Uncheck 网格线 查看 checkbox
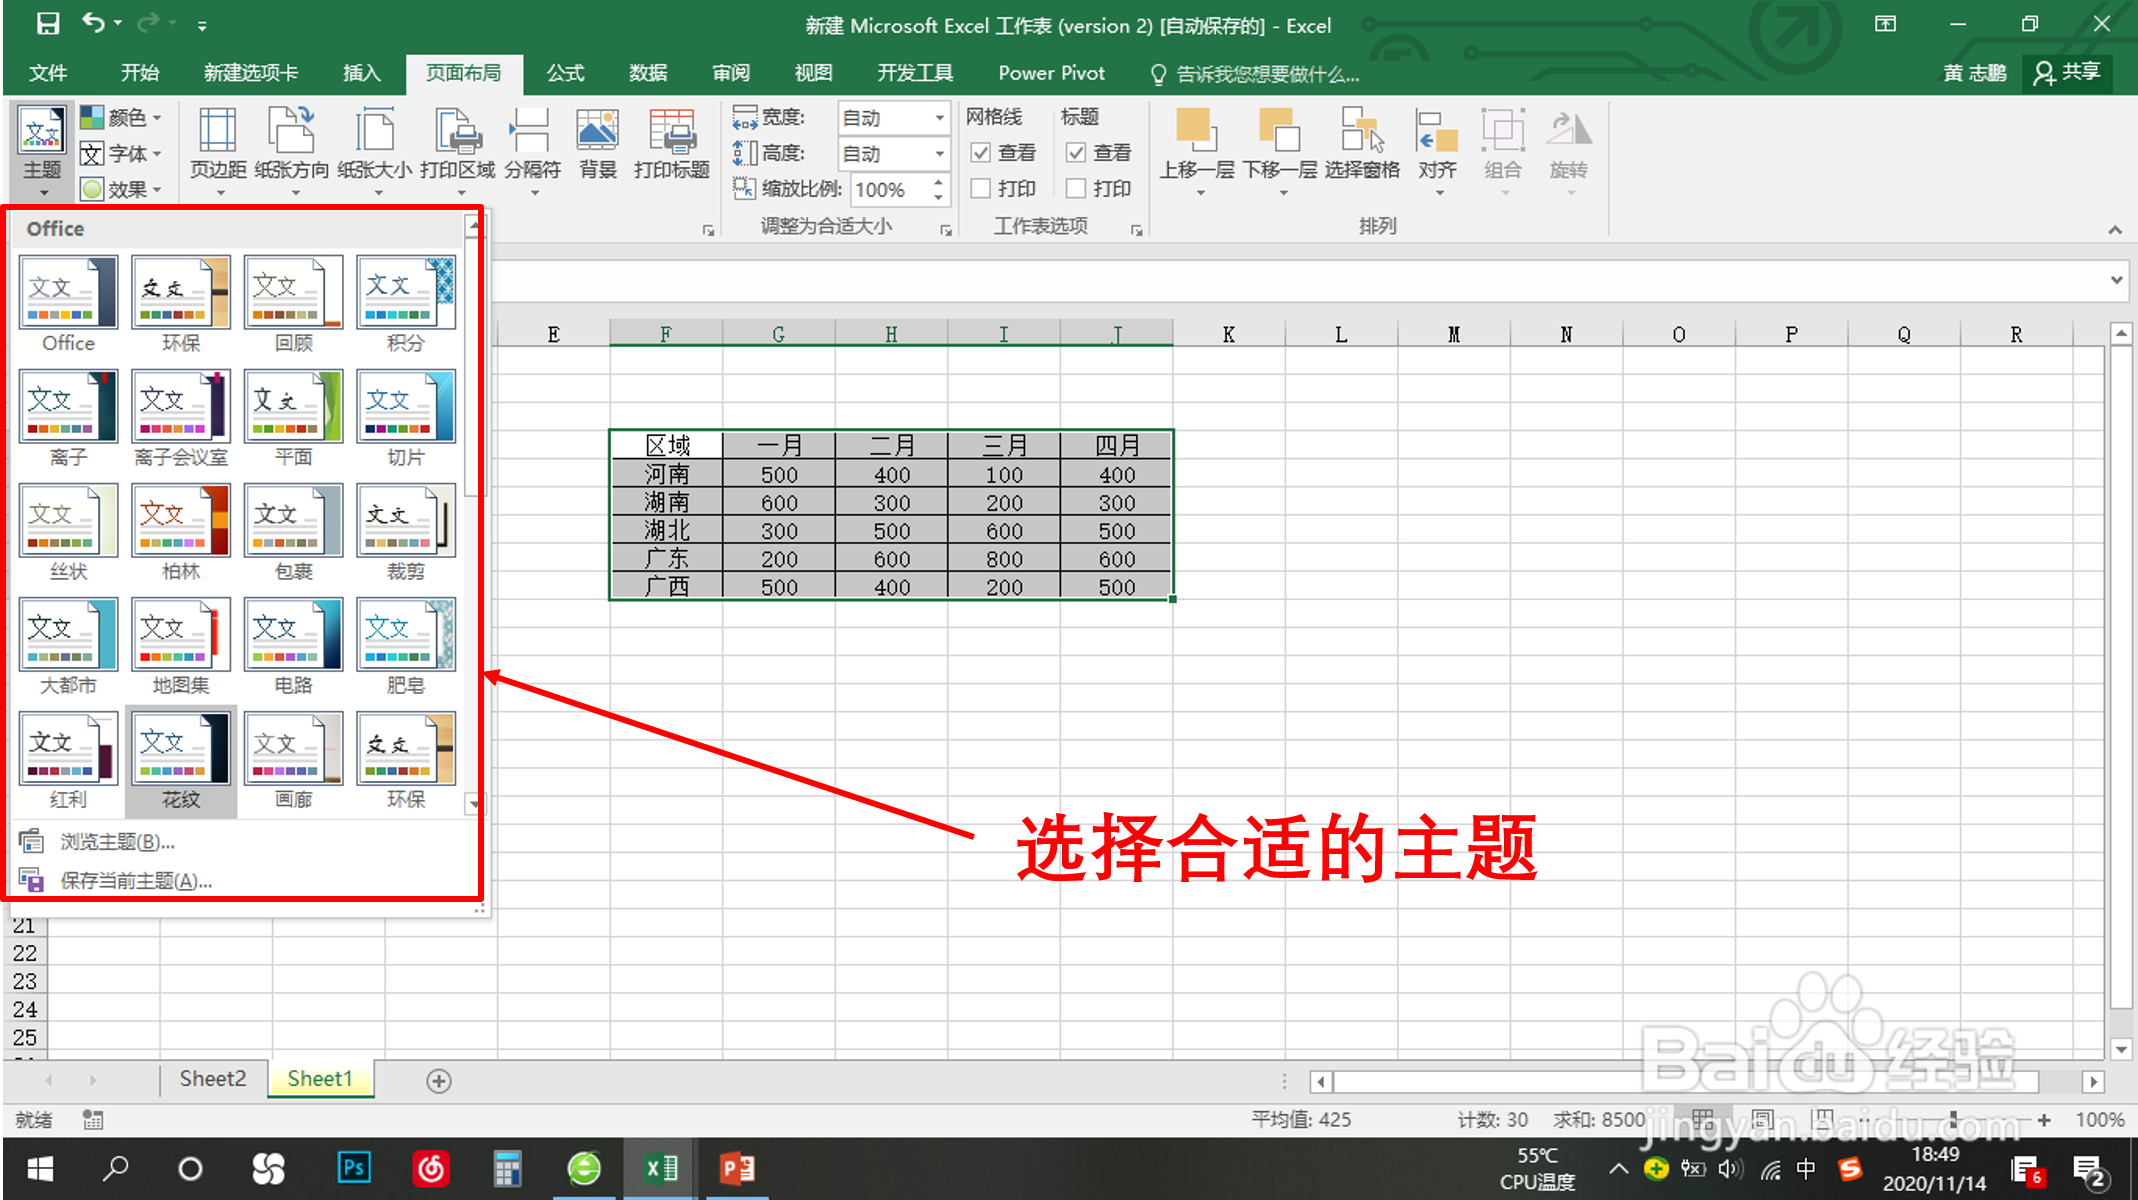Image resolution: width=2138 pixels, height=1200 pixels. (x=981, y=153)
